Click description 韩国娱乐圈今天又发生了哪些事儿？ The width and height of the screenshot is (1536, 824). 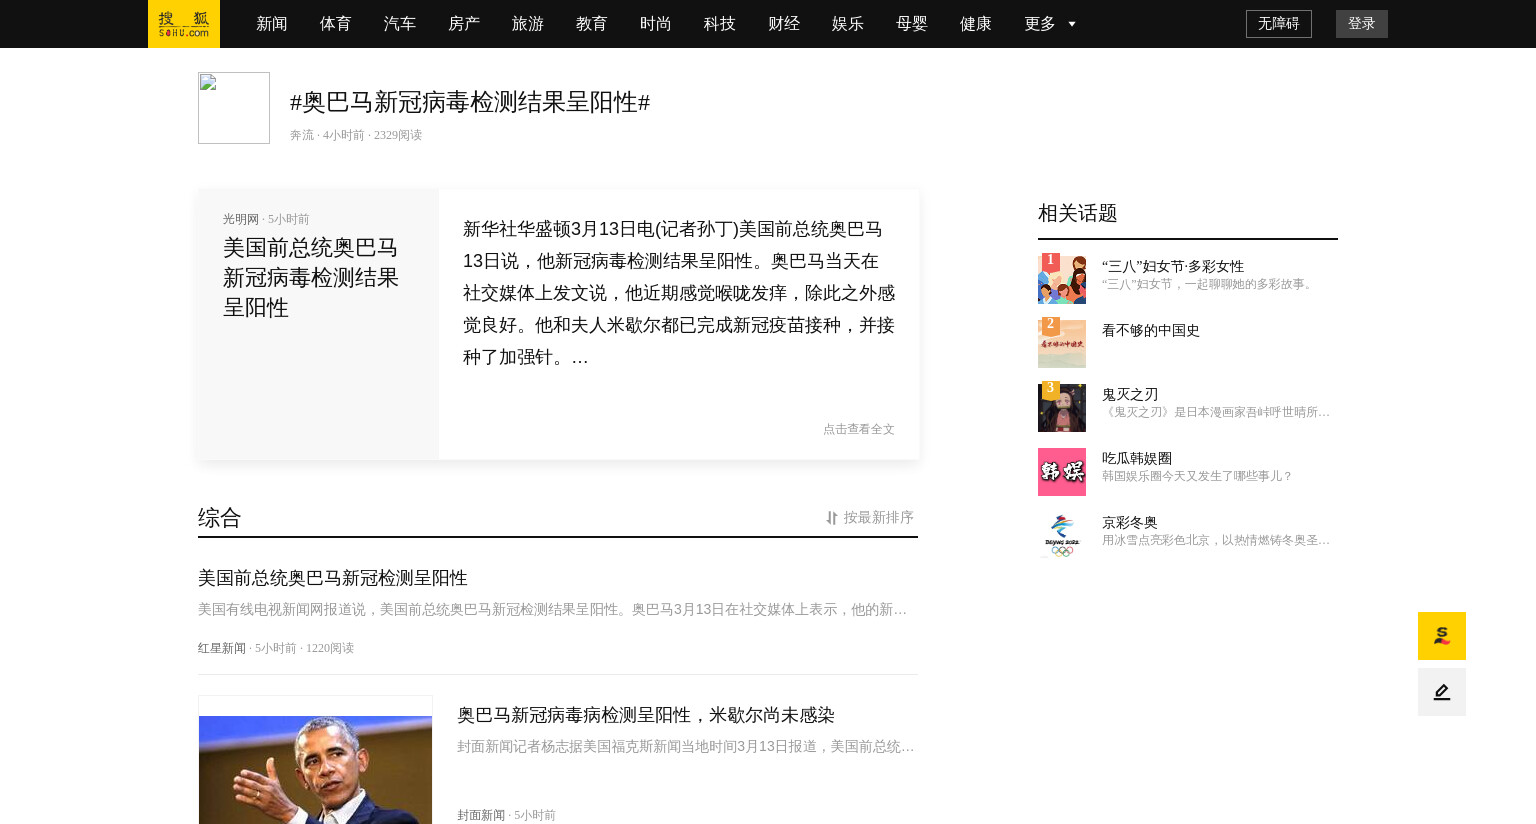click(x=1198, y=476)
